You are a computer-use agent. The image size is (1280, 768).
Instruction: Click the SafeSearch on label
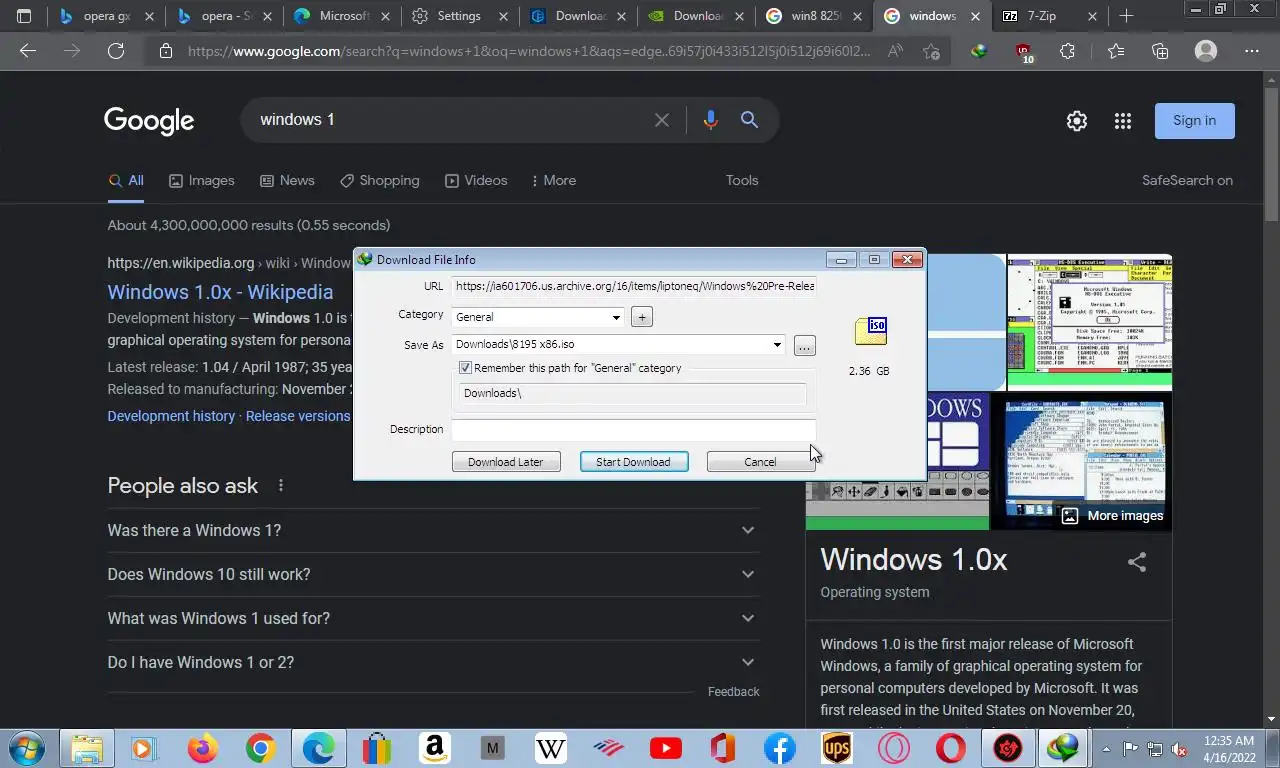[1187, 180]
